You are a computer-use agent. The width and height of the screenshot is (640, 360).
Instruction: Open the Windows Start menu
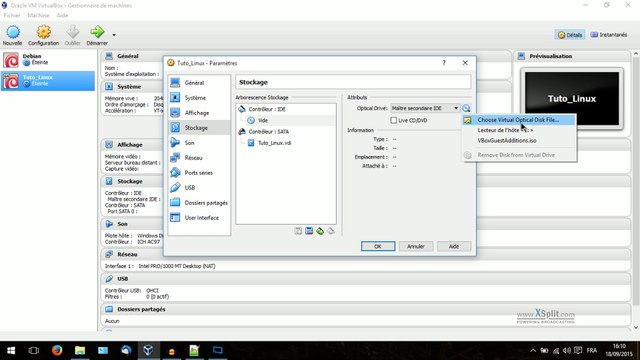coord(11,351)
